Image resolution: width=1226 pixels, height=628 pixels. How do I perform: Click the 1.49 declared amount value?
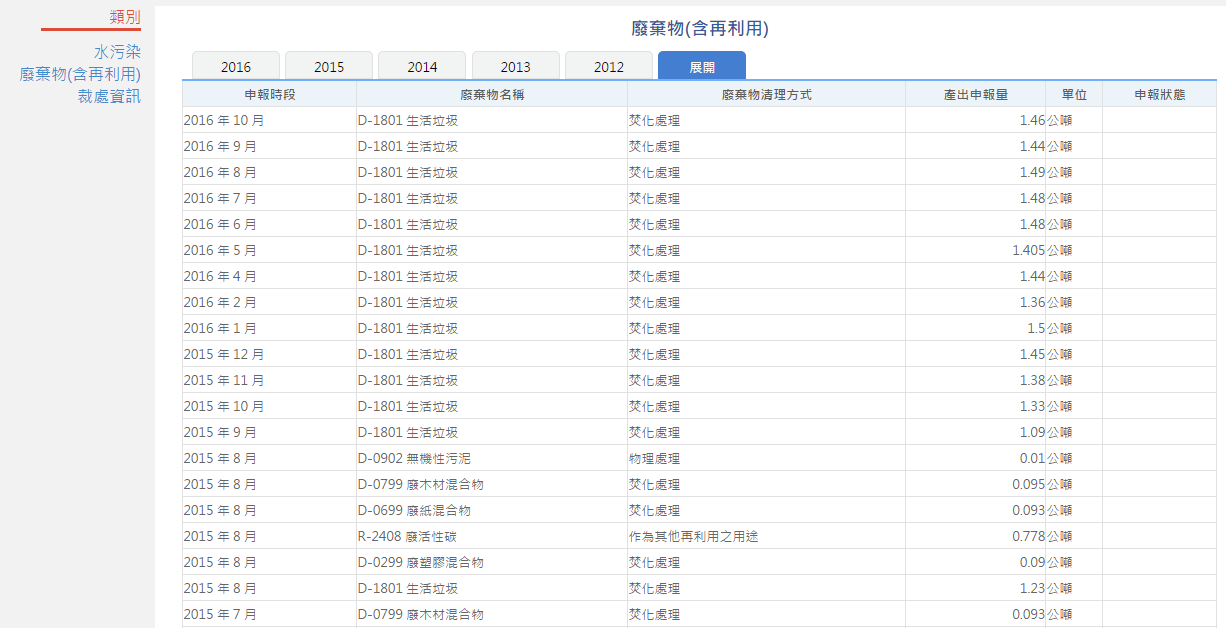point(1032,172)
